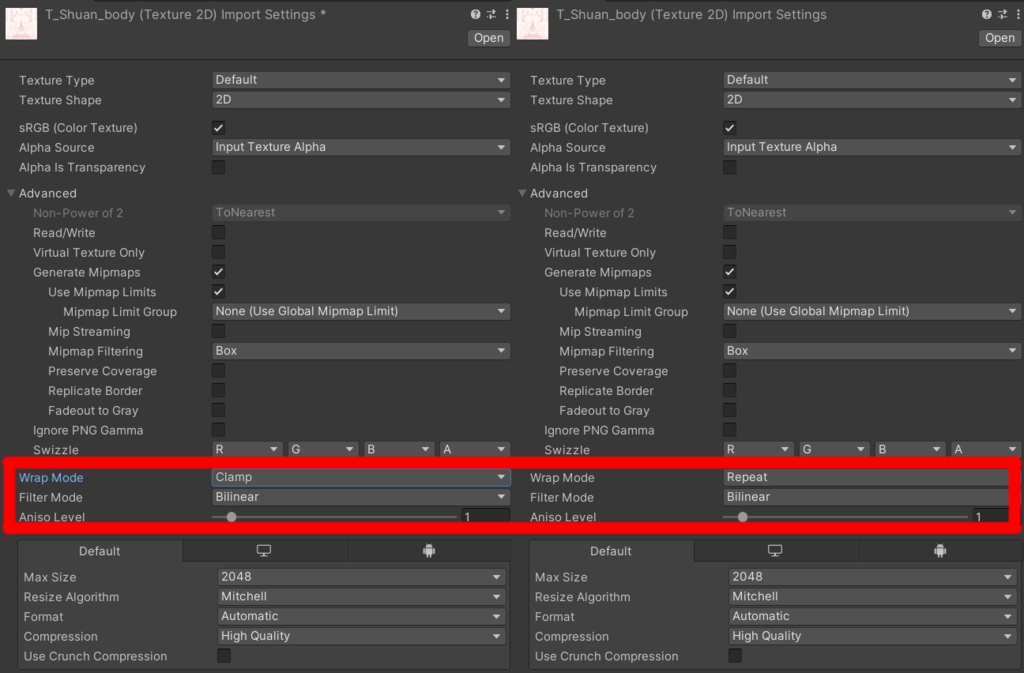Open more options menu in left panel header
The width and height of the screenshot is (1024, 673).
click(x=507, y=14)
